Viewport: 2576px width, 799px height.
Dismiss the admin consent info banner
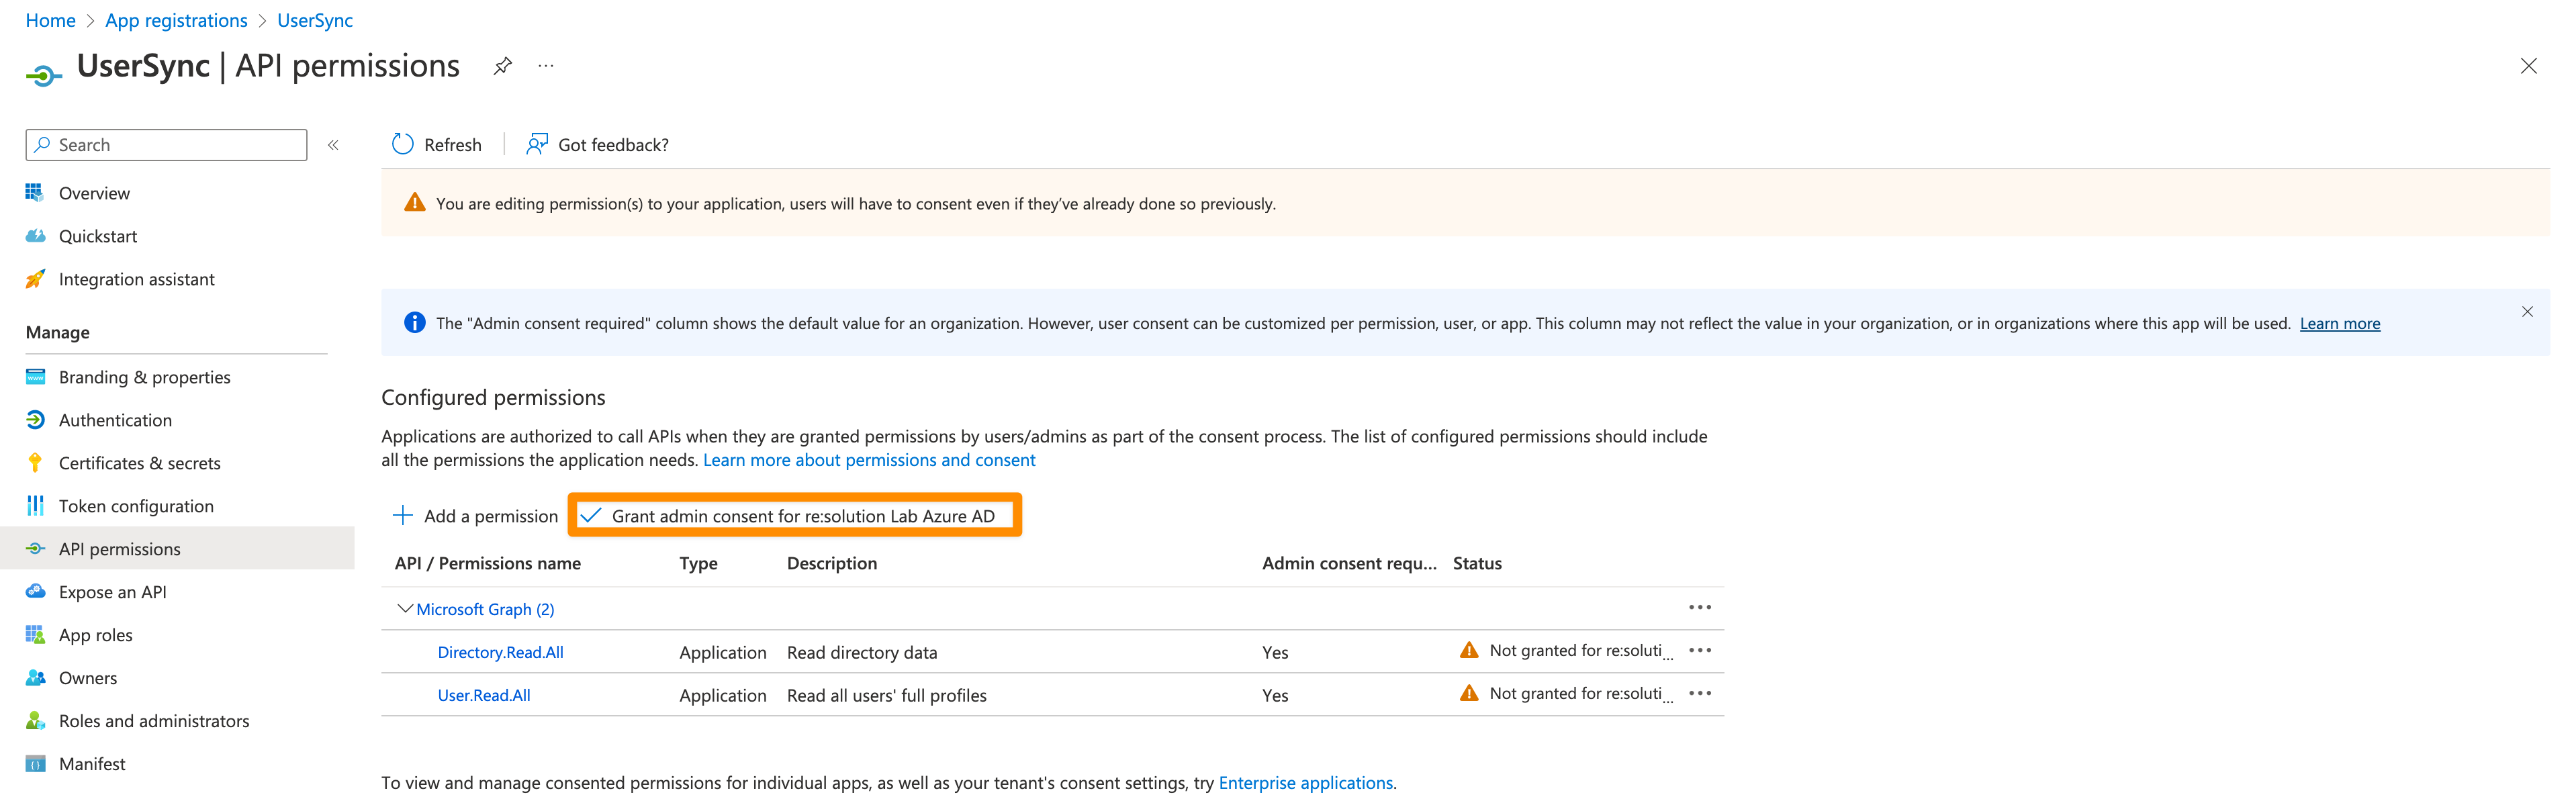2527,312
